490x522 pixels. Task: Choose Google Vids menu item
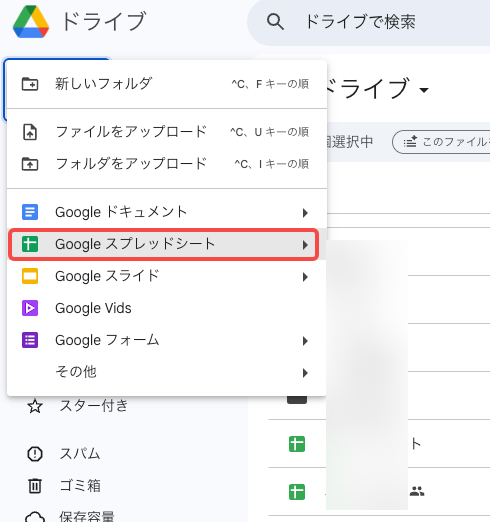coord(167,308)
